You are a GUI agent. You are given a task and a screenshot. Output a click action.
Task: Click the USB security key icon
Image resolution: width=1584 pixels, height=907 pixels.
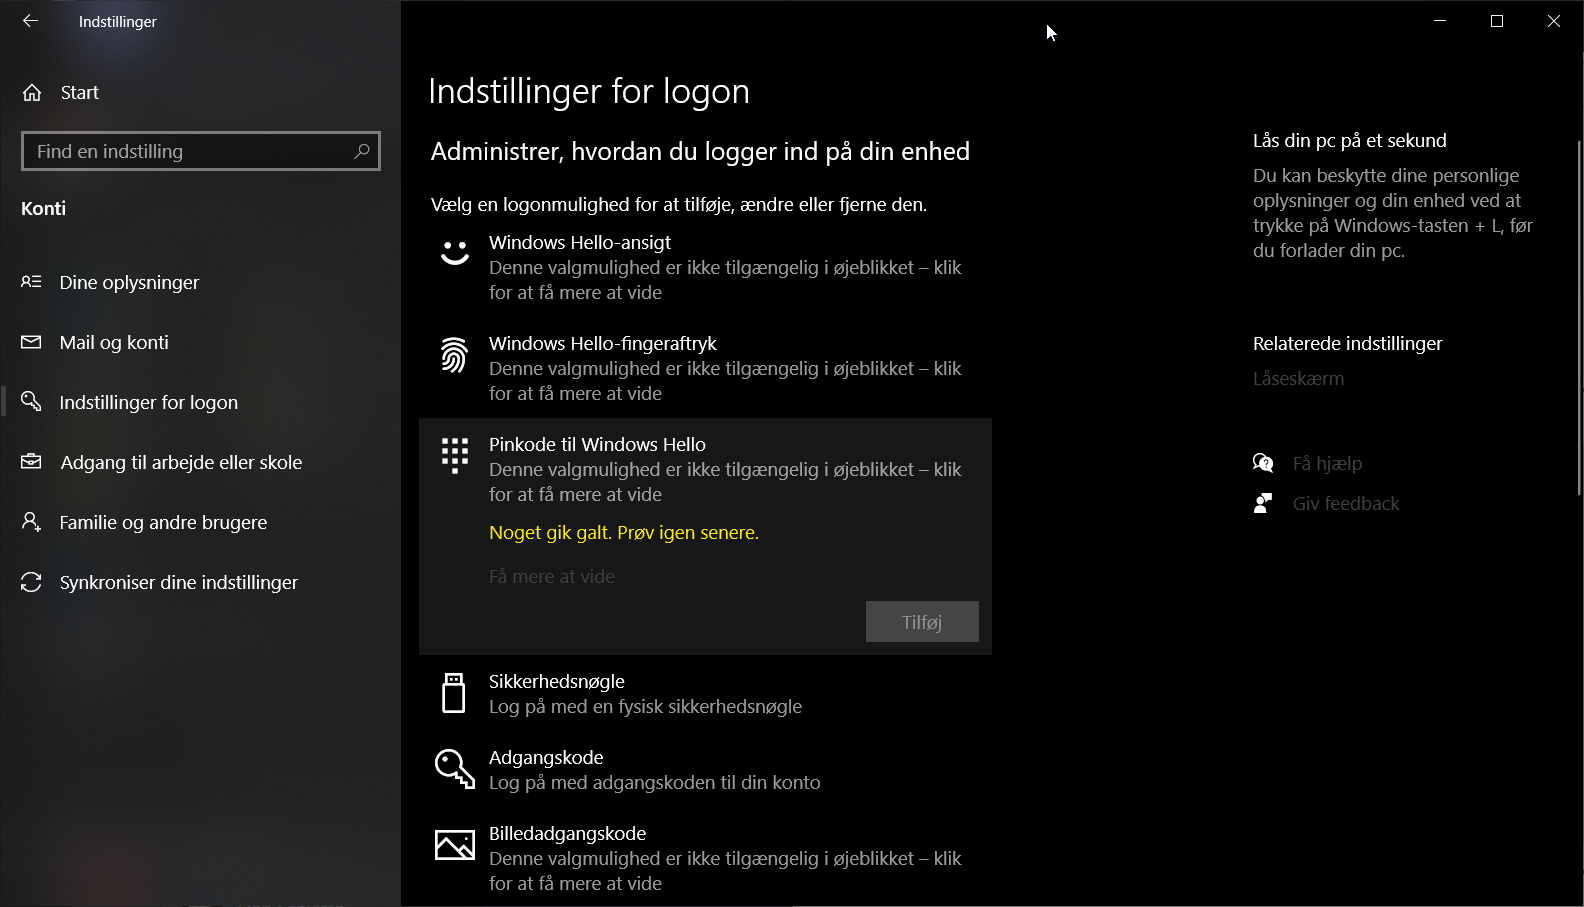[454, 692]
